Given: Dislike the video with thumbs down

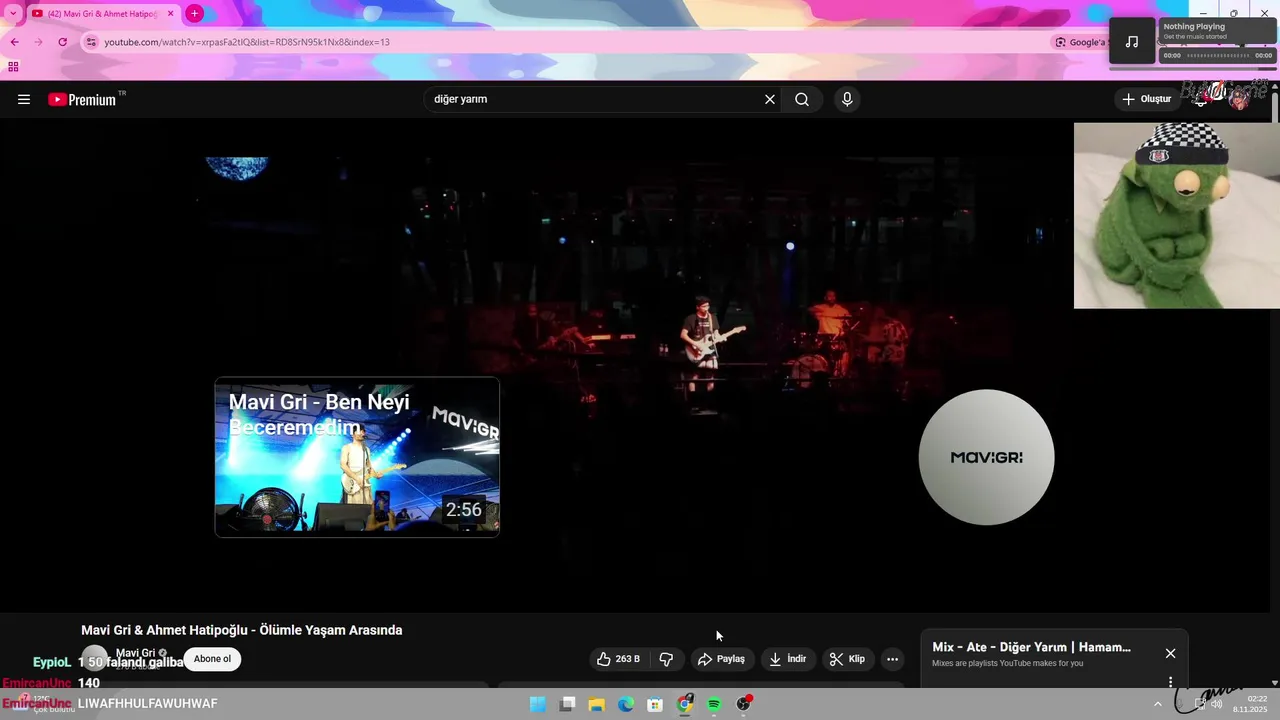Looking at the screenshot, I should pyautogui.click(x=666, y=659).
